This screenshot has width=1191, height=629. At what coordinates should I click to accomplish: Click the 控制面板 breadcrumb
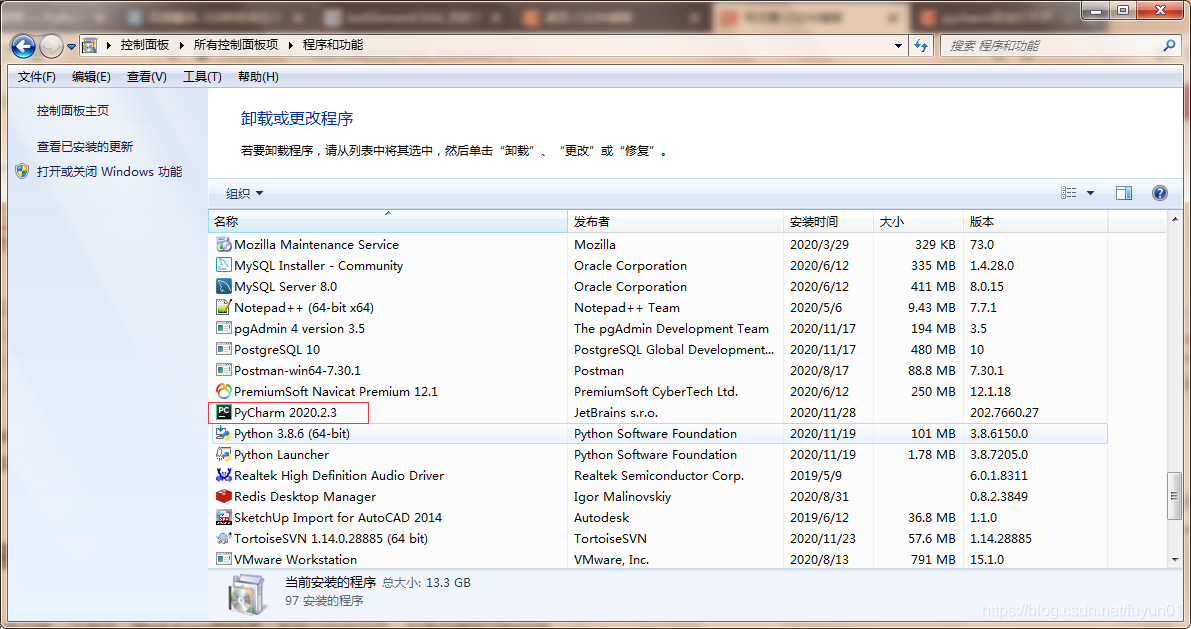tap(145, 46)
